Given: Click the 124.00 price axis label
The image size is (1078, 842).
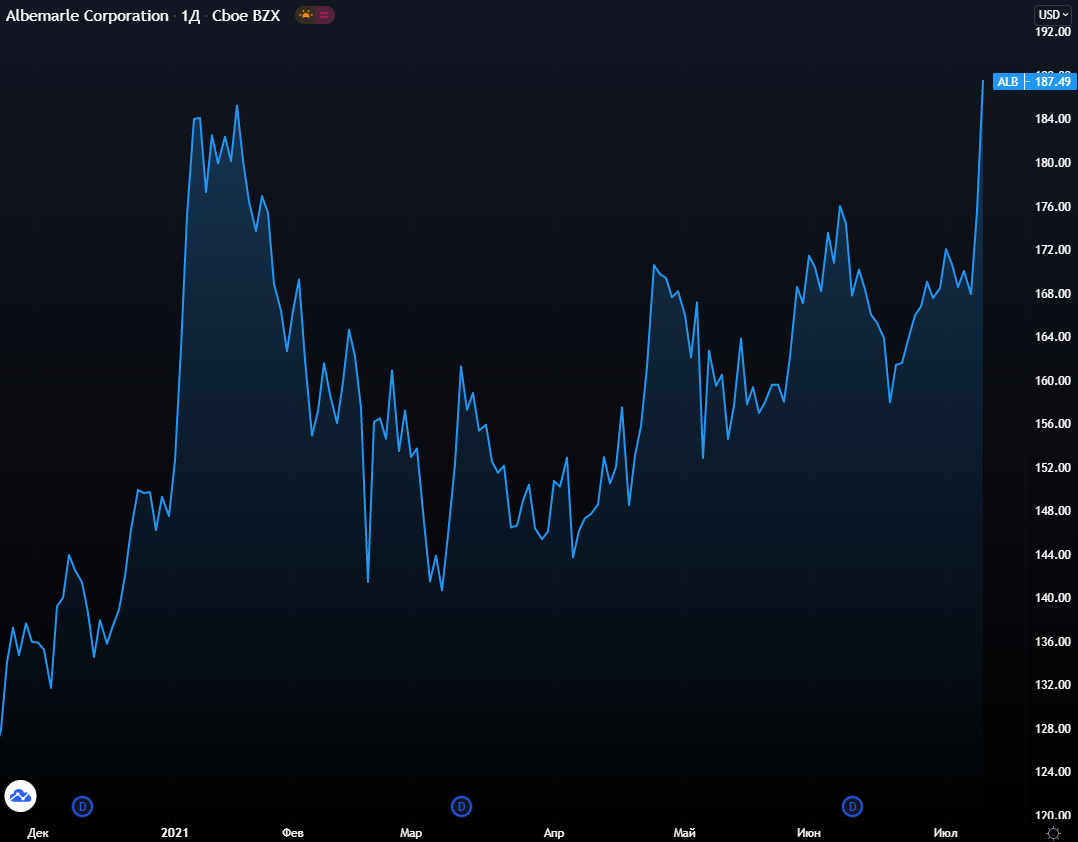Looking at the screenshot, I should pos(1053,772).
